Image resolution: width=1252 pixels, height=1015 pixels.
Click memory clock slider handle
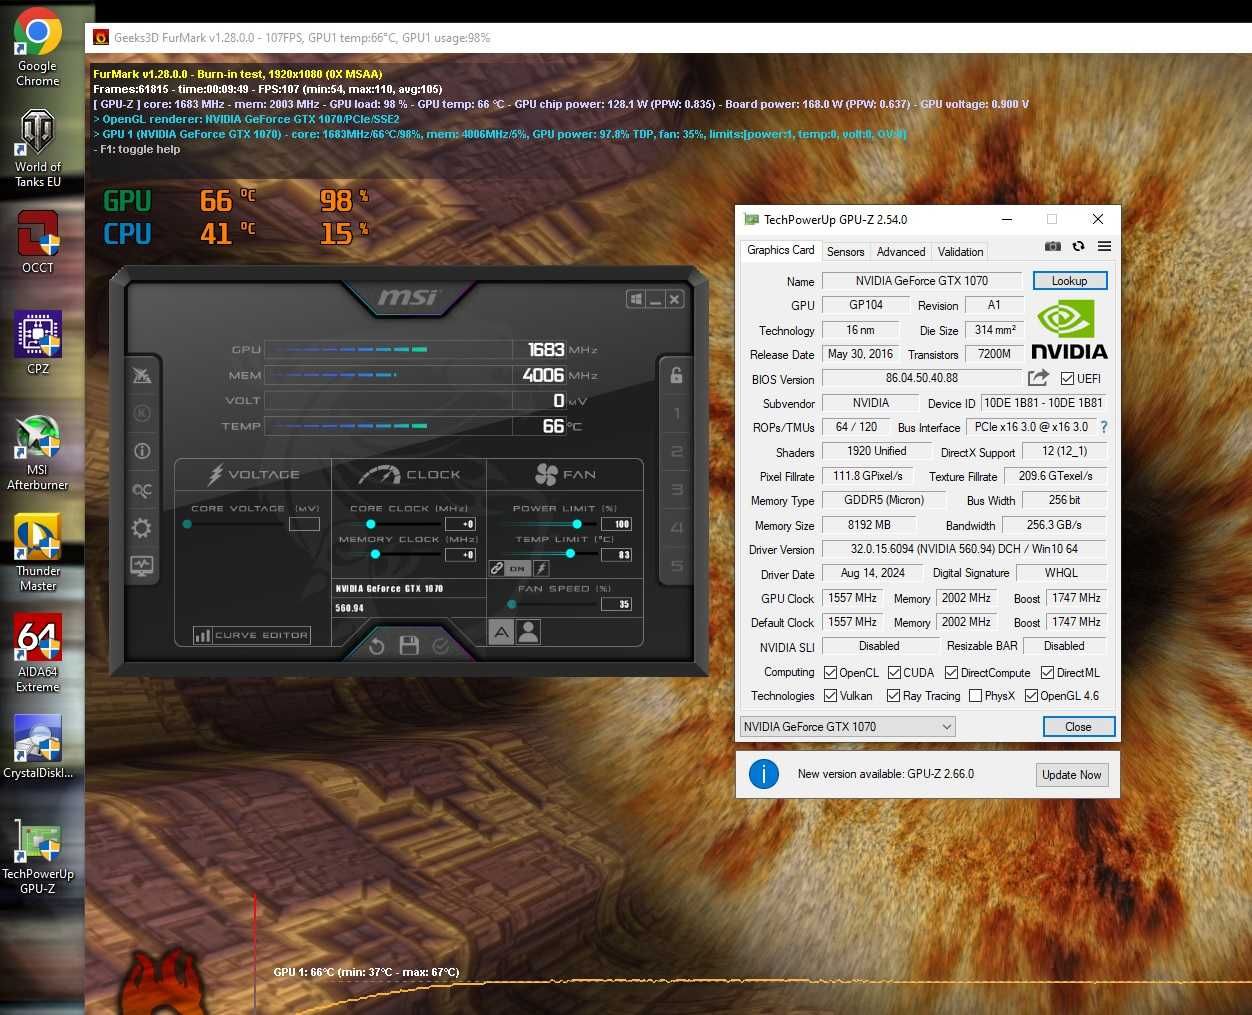tap(375, 554)
